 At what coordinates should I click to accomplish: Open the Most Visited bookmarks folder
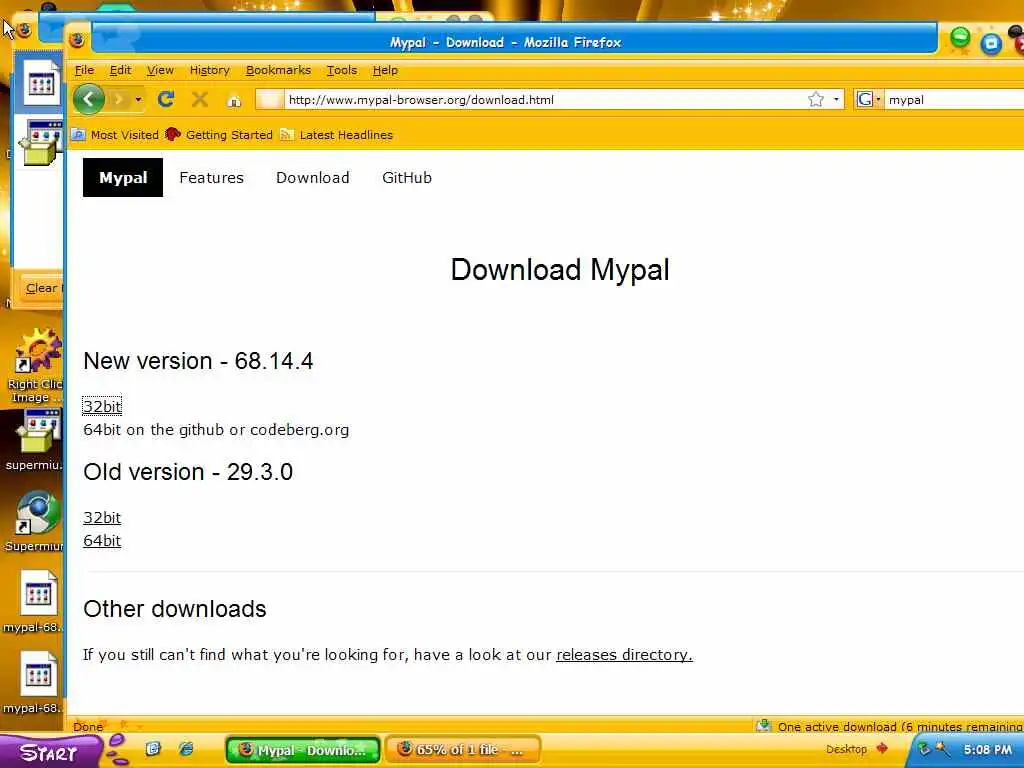click(x=115, y=135)
